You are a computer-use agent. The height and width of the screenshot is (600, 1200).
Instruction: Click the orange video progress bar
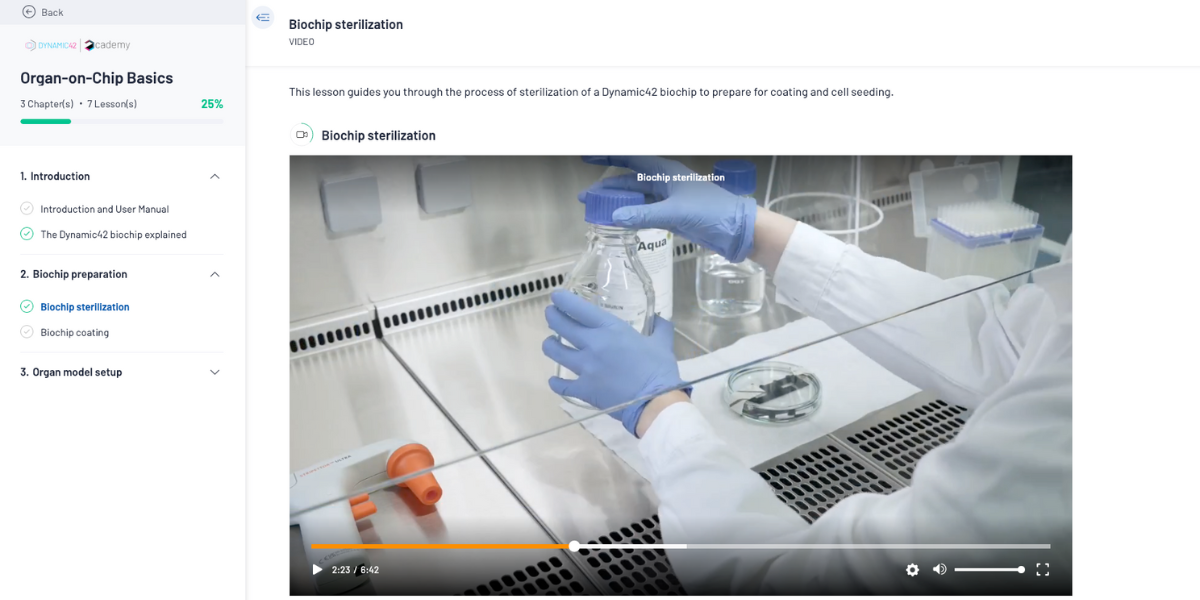pos(442,546)
